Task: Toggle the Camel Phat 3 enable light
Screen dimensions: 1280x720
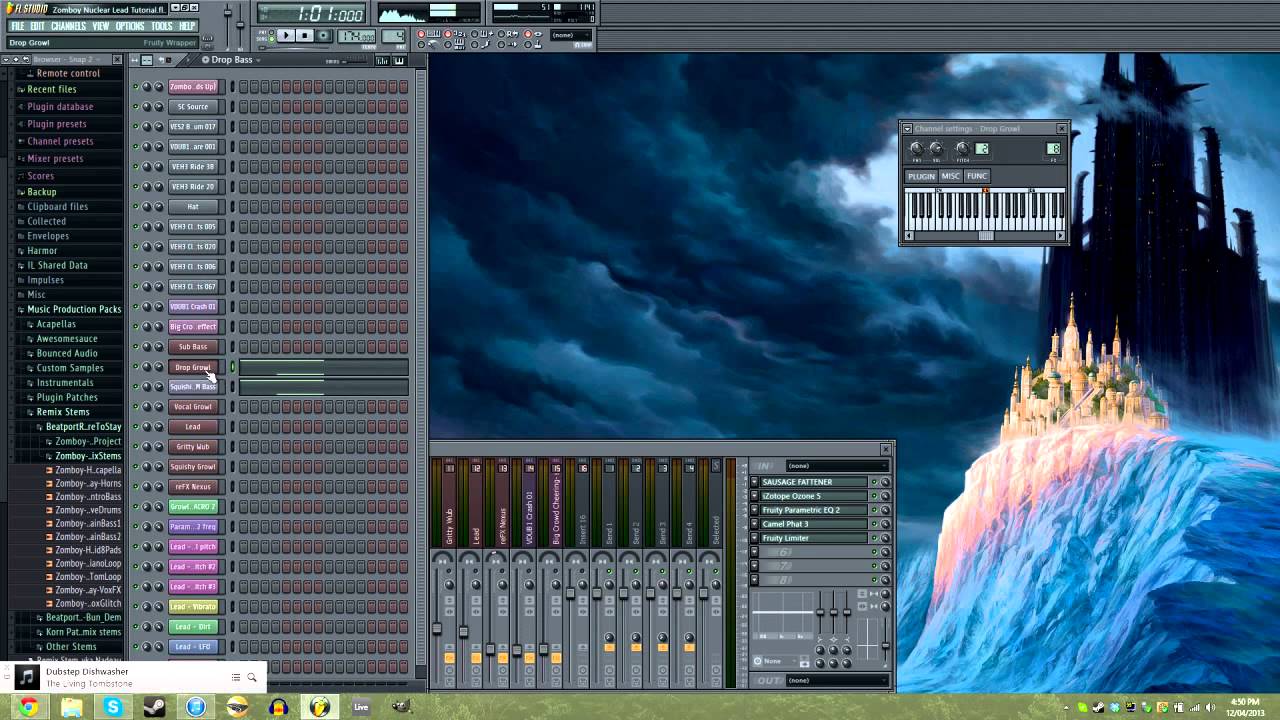Action: click(x=873, y=524)
